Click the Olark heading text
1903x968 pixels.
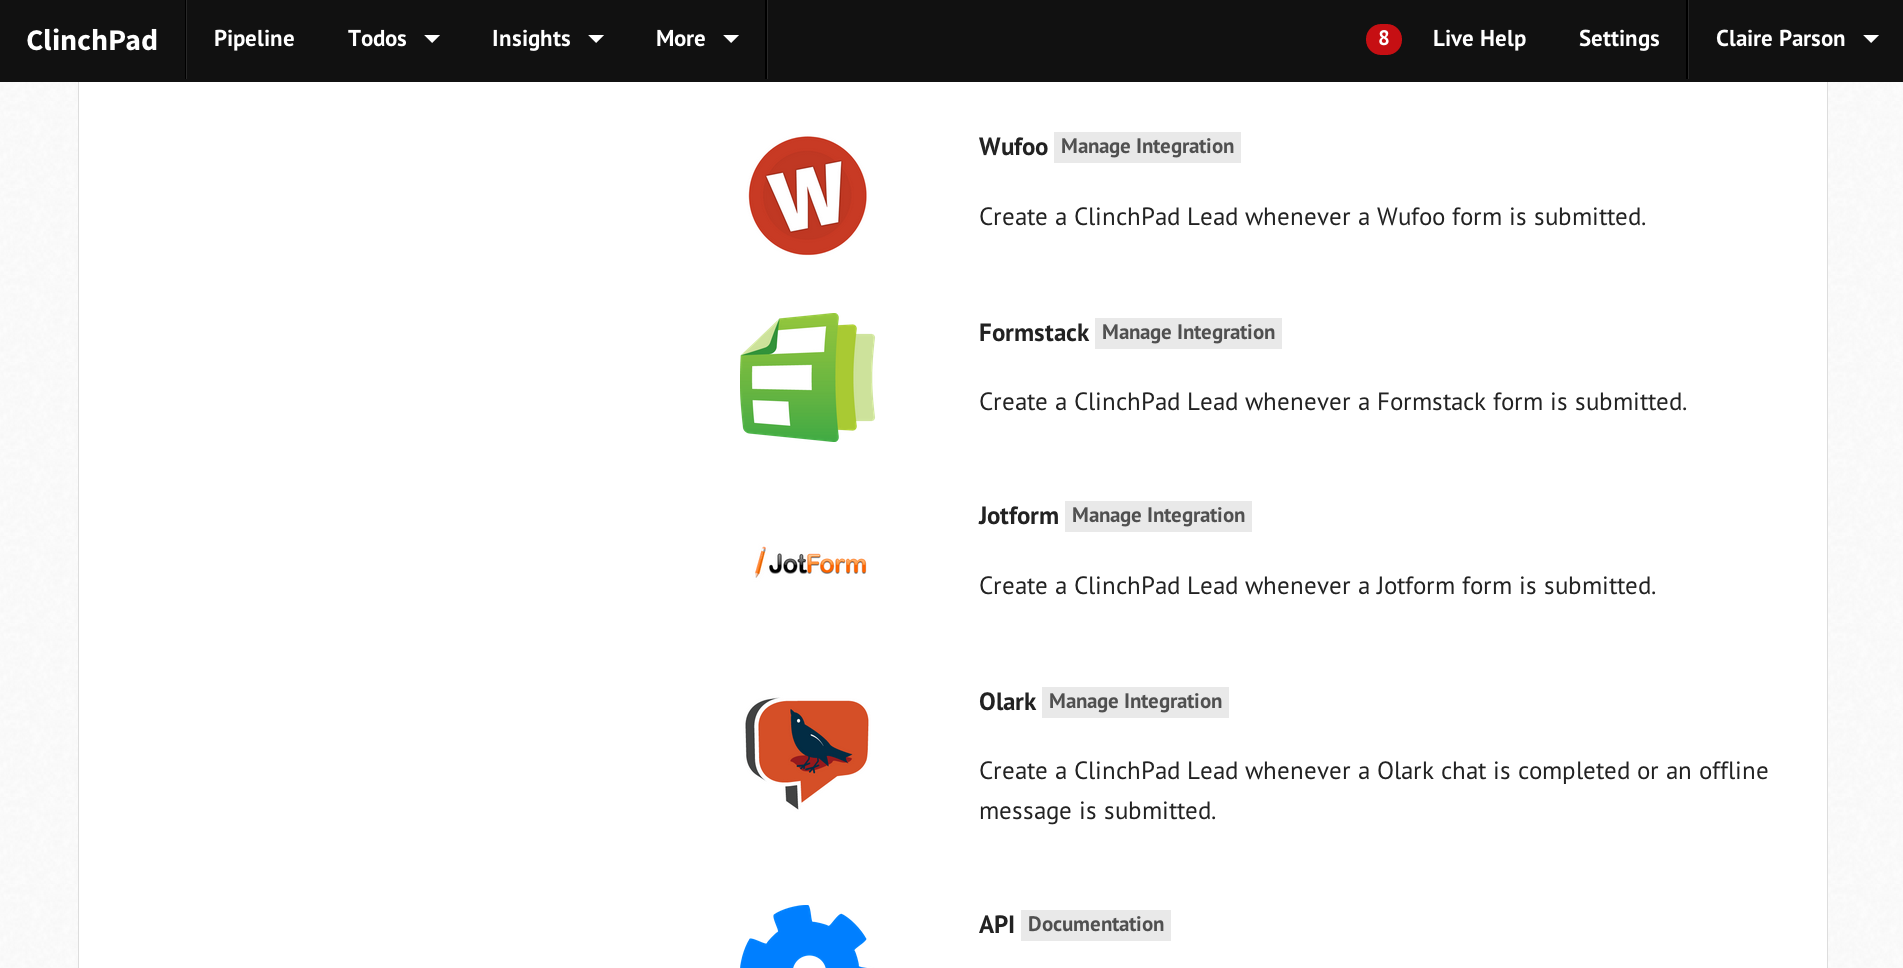(x=1007, y=702)
